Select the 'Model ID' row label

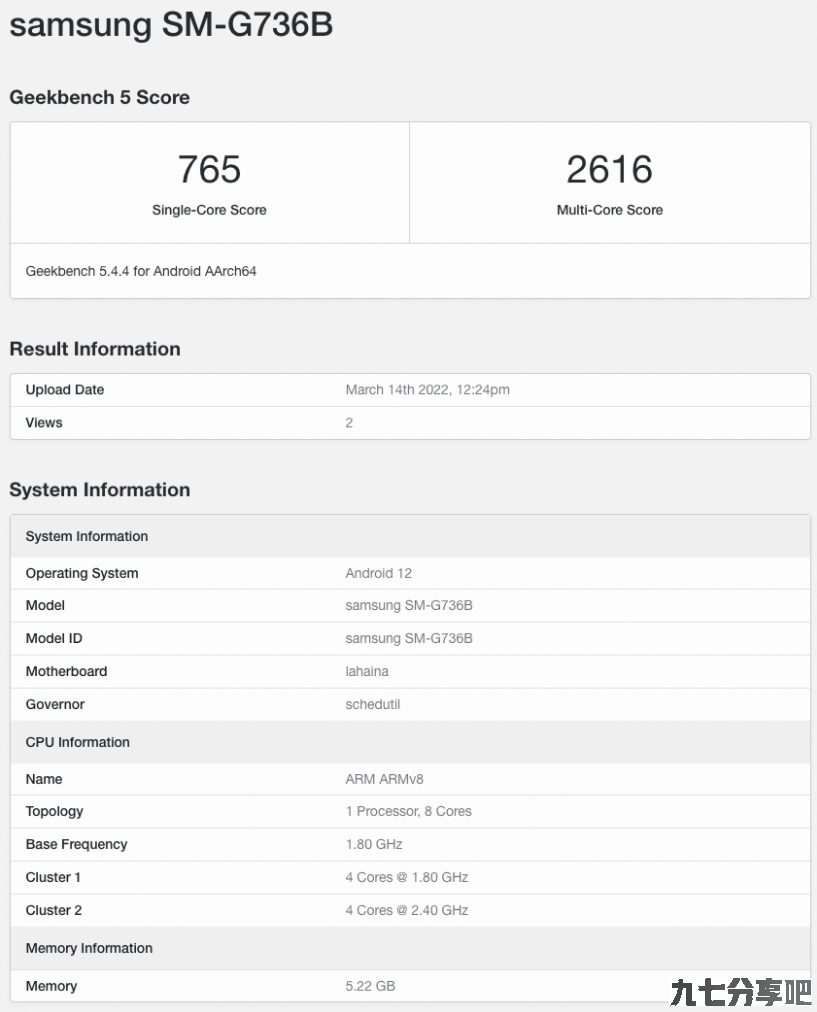[x=54, y=638]
